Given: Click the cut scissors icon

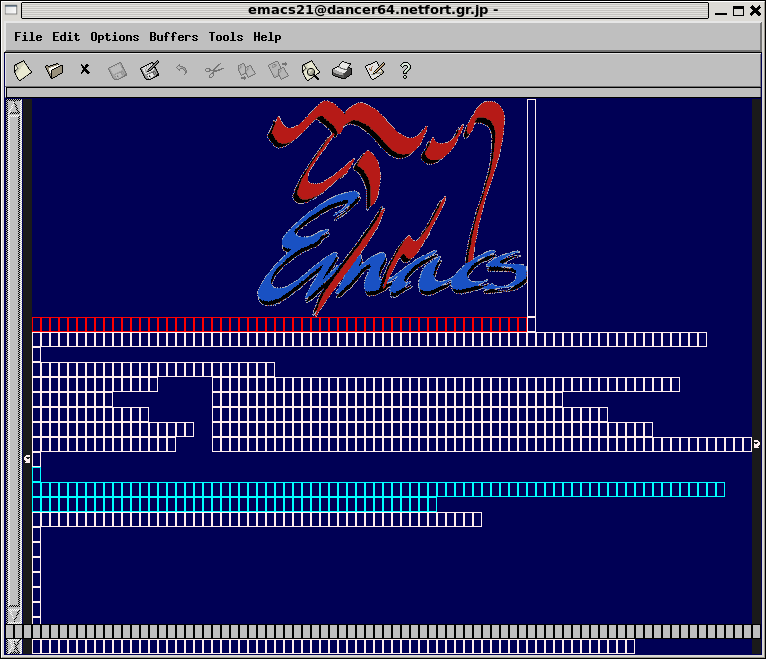Looking at the screenshot, I should pyautogui.click(x=214, y=71).
